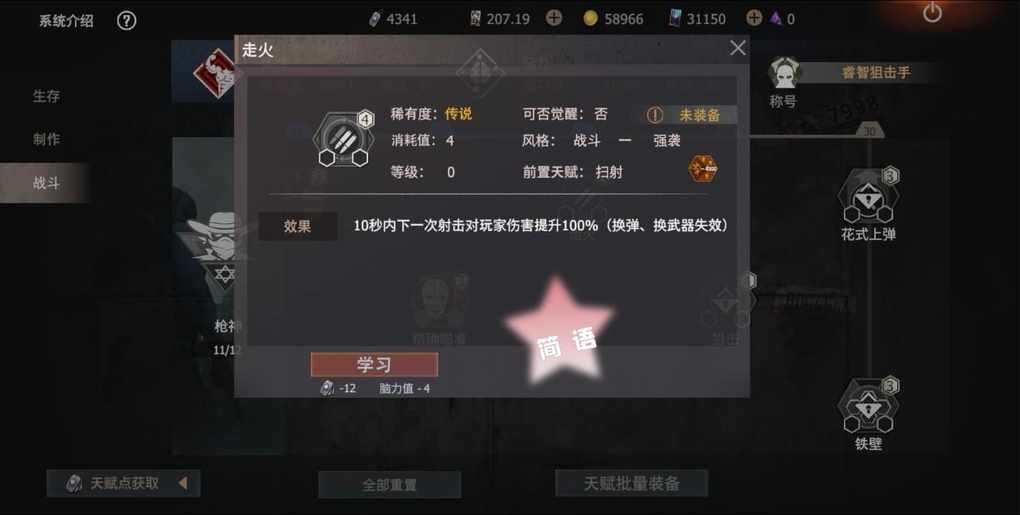Viewport: 1020px width, 515px height.
Task: Click the 天赋批量装备 button
Action: click(632, 483)
